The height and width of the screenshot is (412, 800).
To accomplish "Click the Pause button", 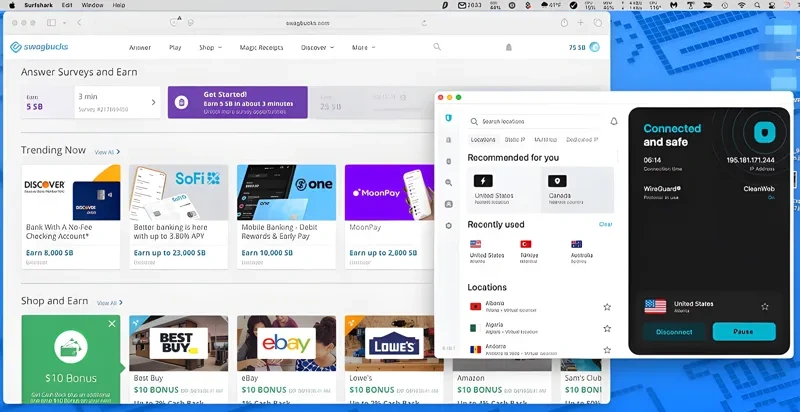I will 744,331.
